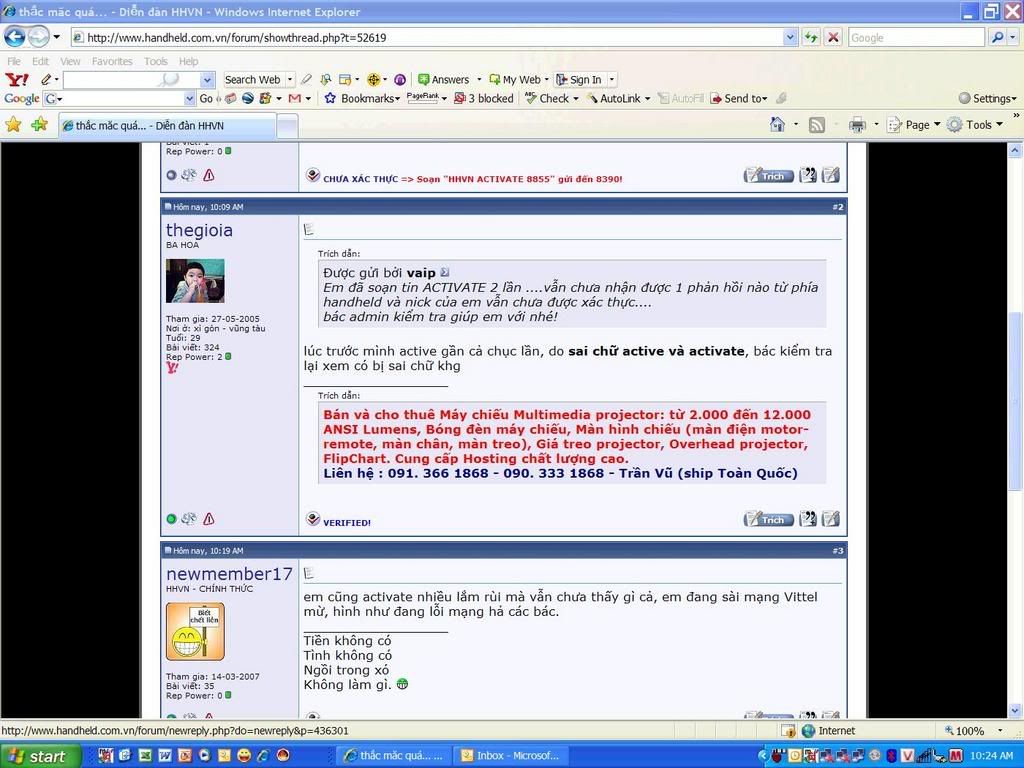Screen dimensions: 1024x768
Task: Open the Favorites Center star icon
Action: click(13, 124)
